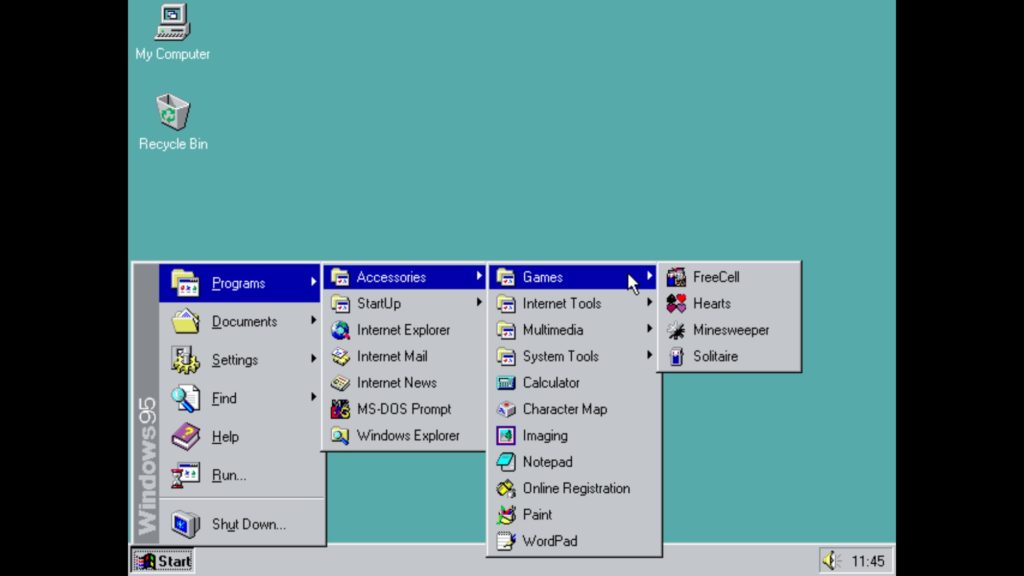Click the speaker icon in the system tray
This screenshot has height=576, width=1024.
pos(831,560)
